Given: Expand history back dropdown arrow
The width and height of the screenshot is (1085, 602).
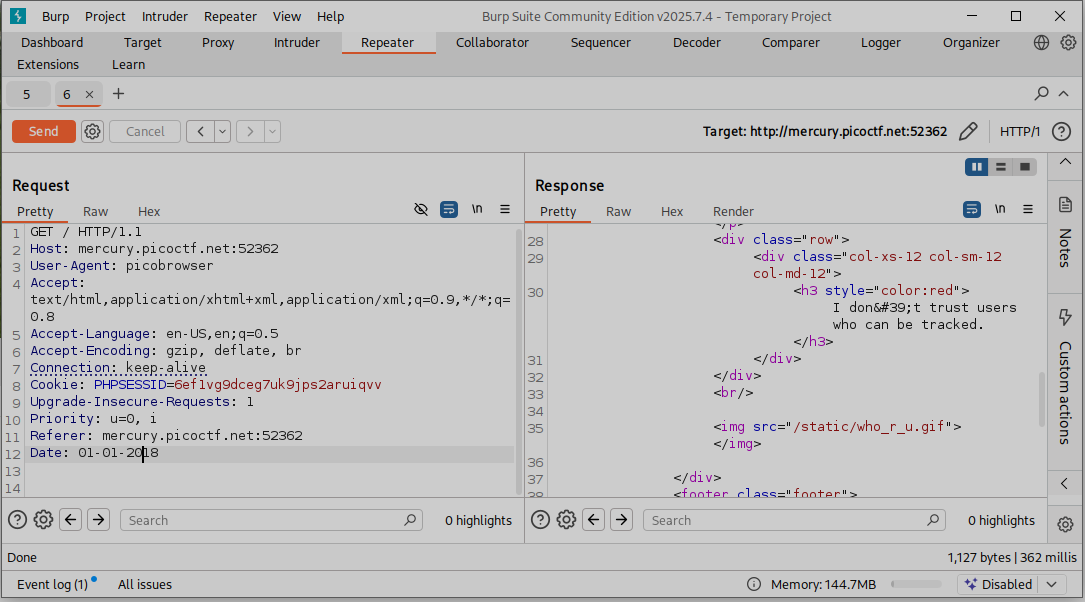Looking at the screenshot, I should coord(222,131).
